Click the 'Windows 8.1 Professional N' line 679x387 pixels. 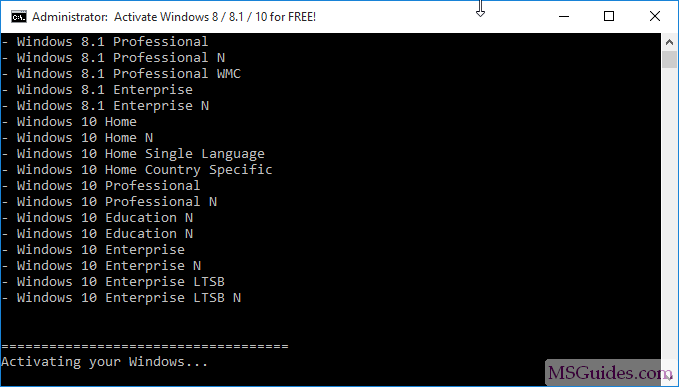(x=113, y=58)
